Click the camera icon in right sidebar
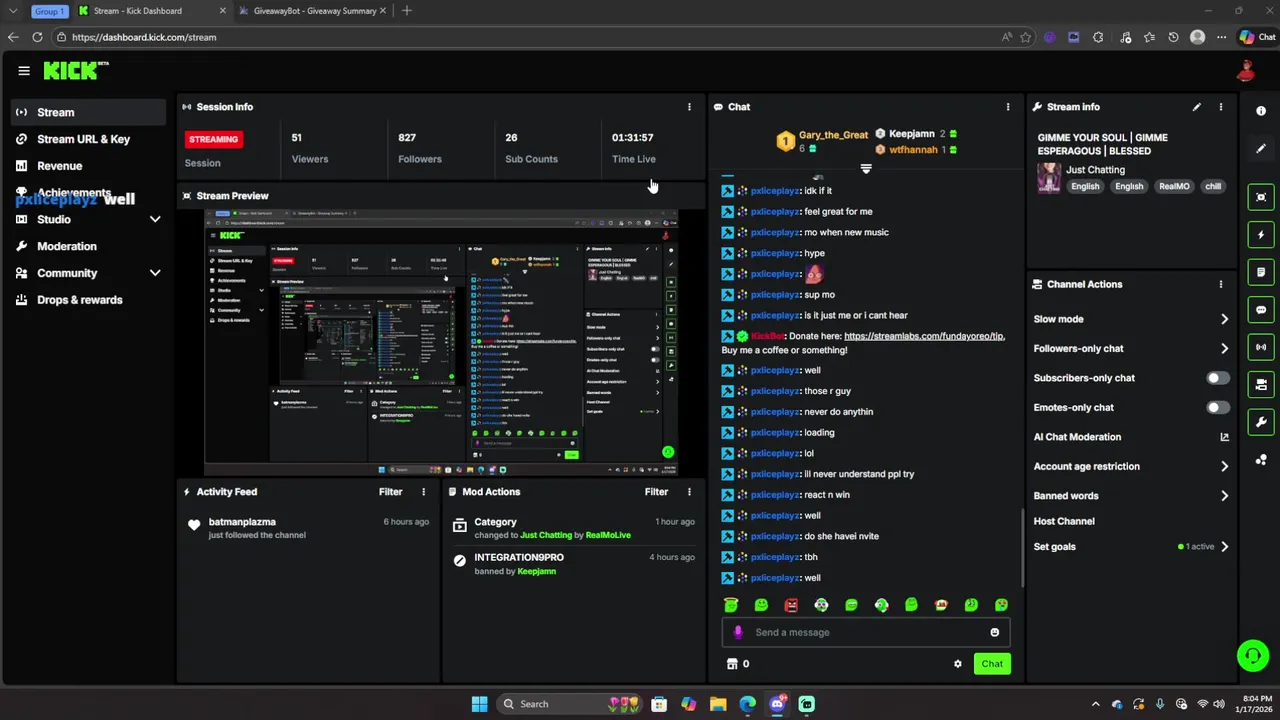1280x720 pixels. coord(1261,384)
